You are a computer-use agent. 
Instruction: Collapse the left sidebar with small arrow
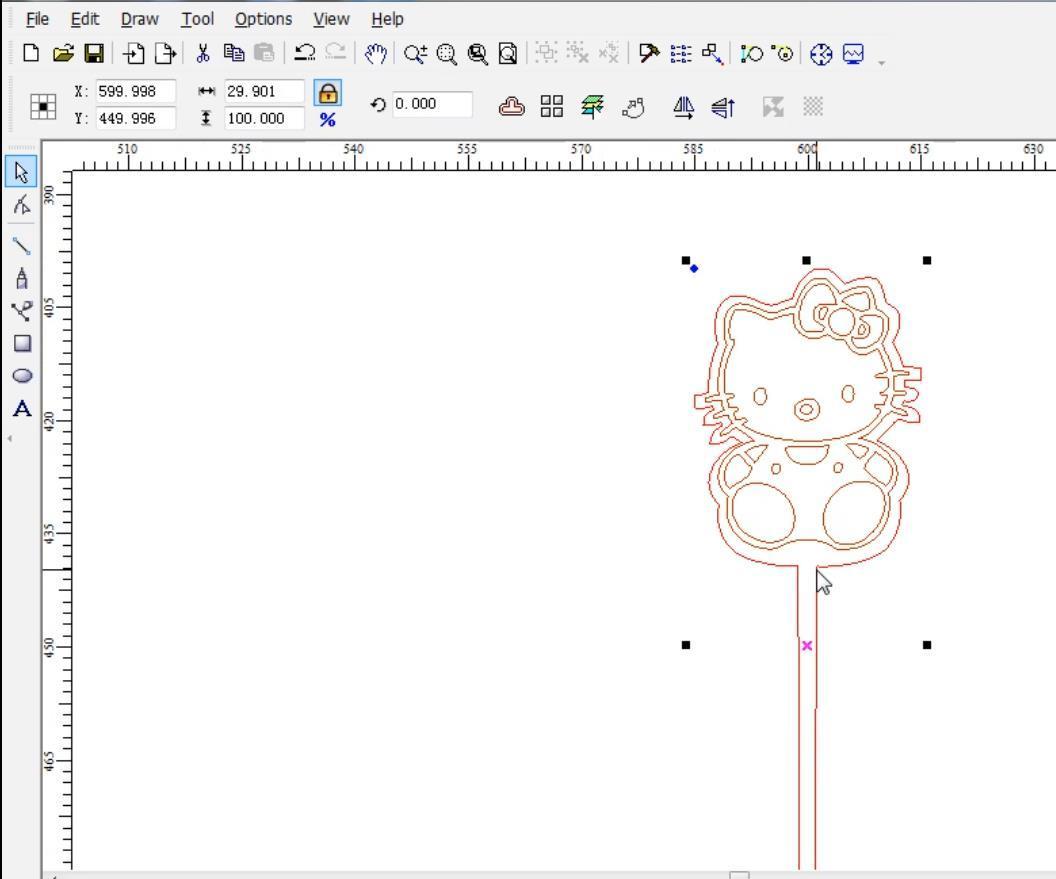pos(9,437)
